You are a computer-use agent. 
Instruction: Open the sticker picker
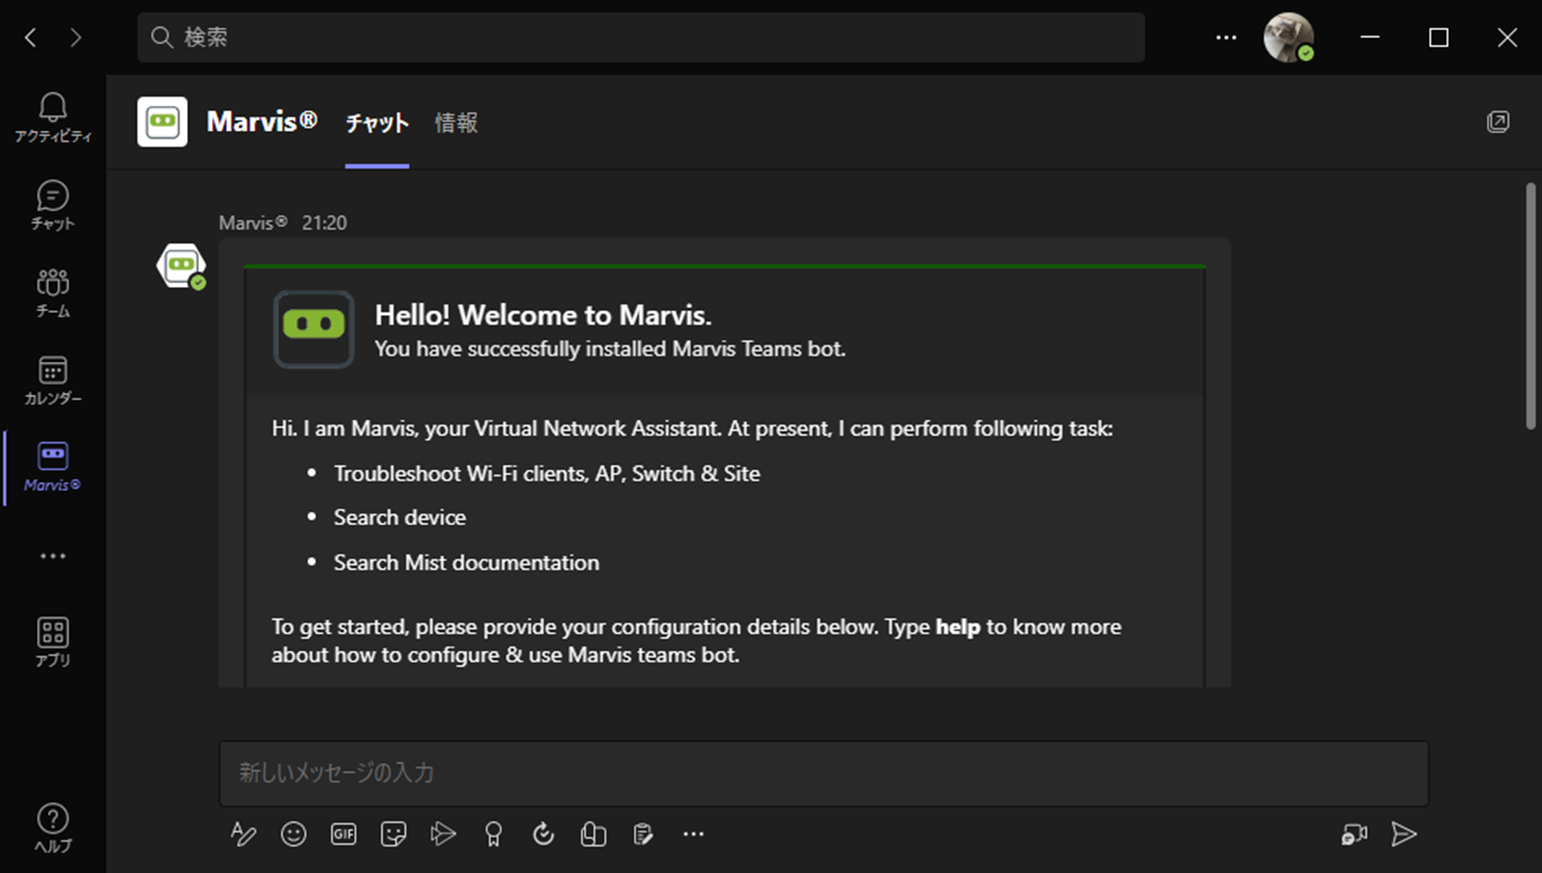(x=393, y=834)
